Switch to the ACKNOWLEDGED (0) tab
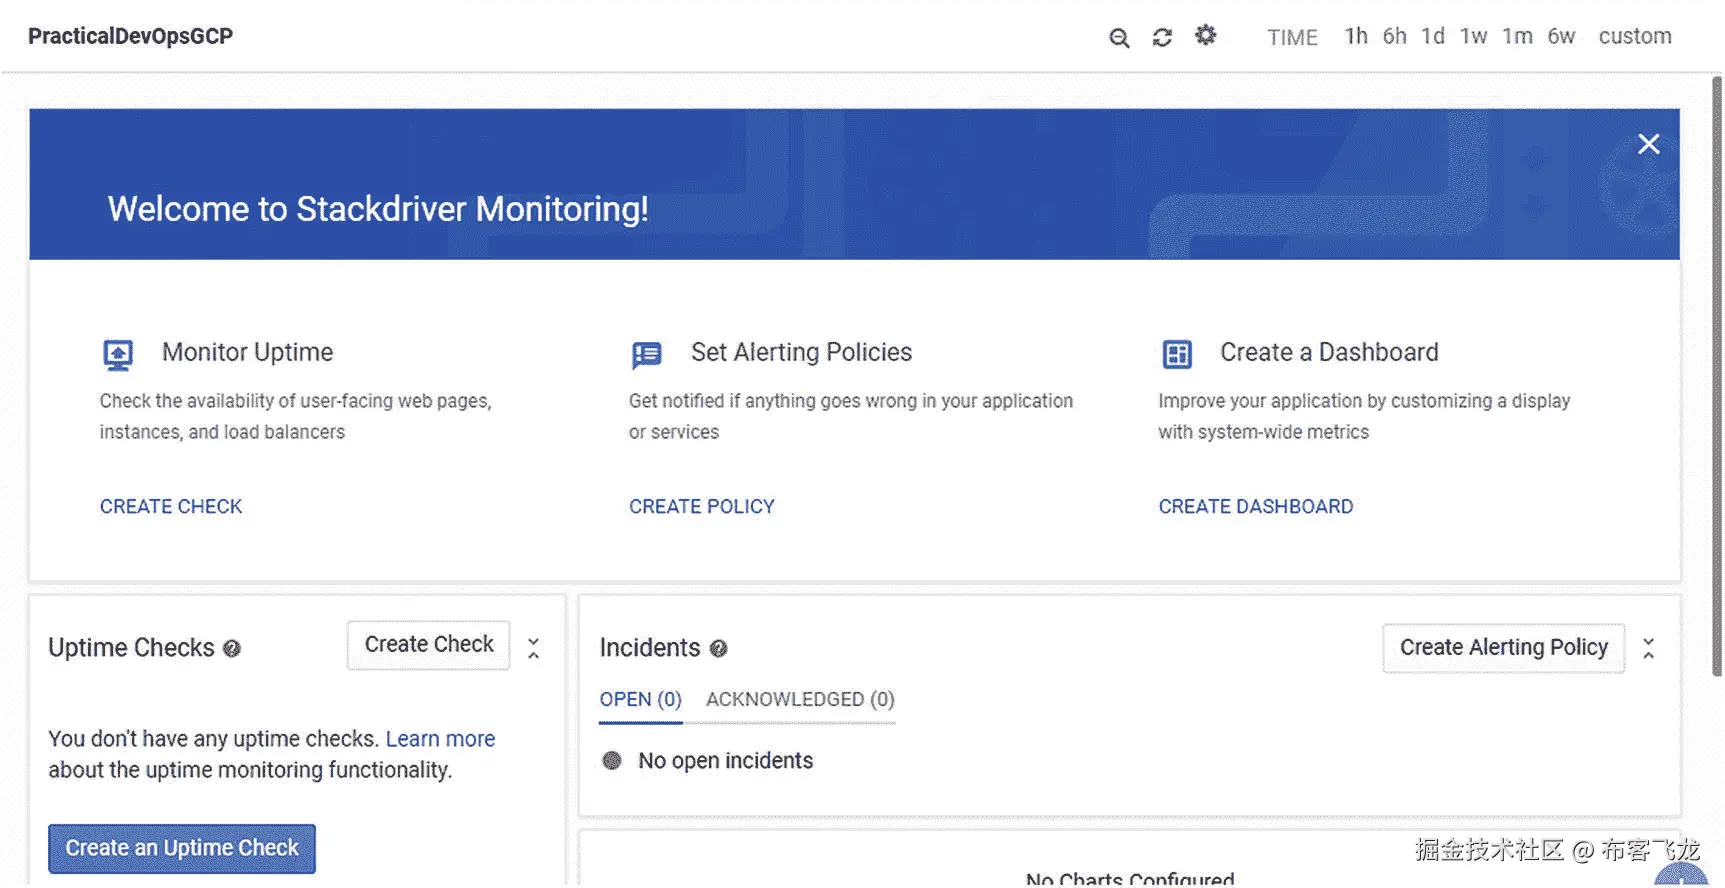1725x888 pixels. 800,700
